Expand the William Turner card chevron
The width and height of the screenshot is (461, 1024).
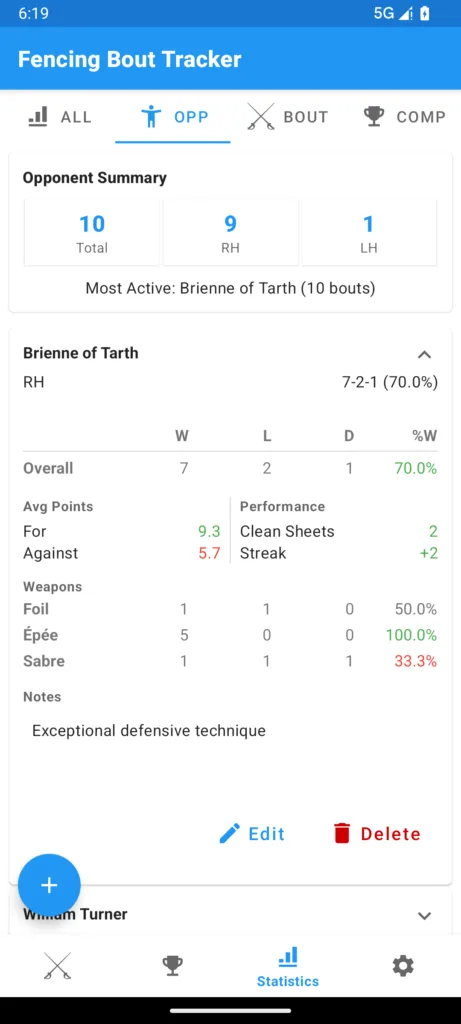click(x=424, y=916)
